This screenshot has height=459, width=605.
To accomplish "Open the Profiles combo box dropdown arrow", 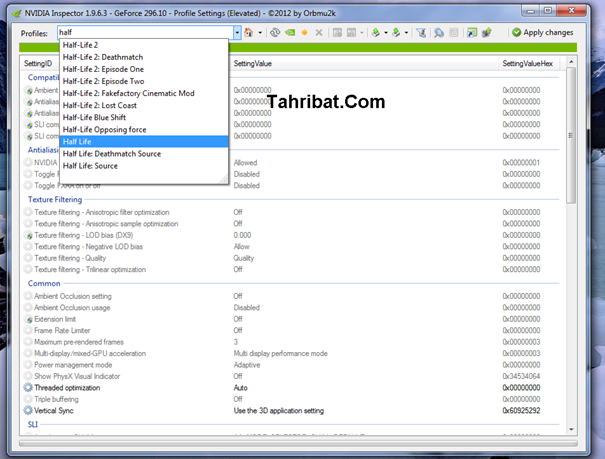I will 237,33.
